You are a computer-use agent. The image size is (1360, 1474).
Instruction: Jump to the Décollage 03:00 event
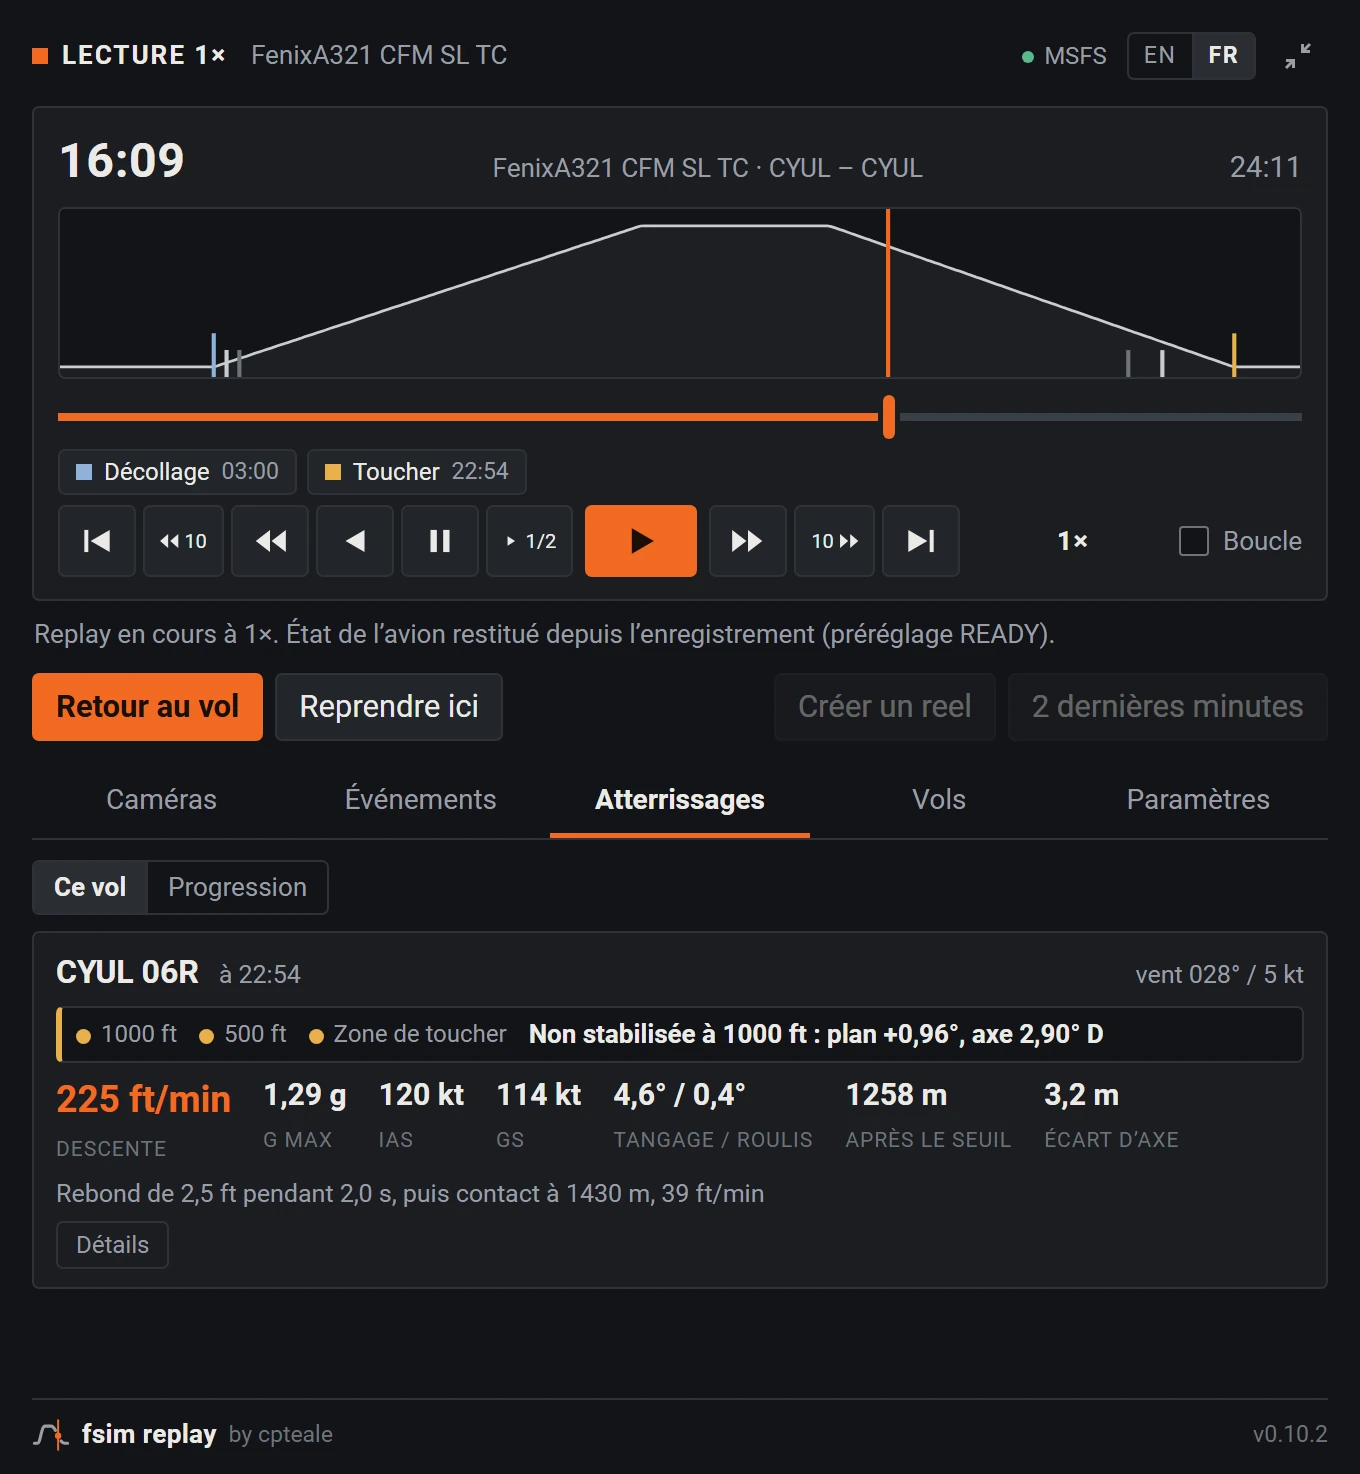178,472
